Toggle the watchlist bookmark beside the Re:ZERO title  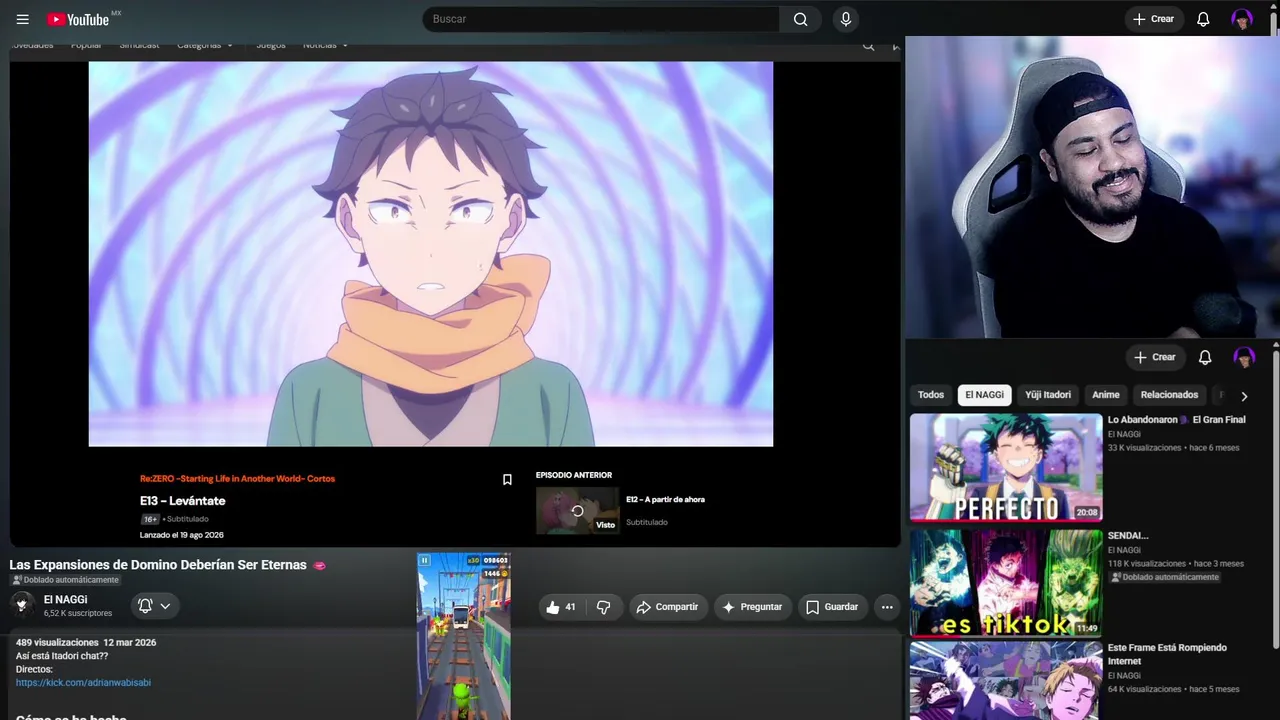(x=507, y=480)
